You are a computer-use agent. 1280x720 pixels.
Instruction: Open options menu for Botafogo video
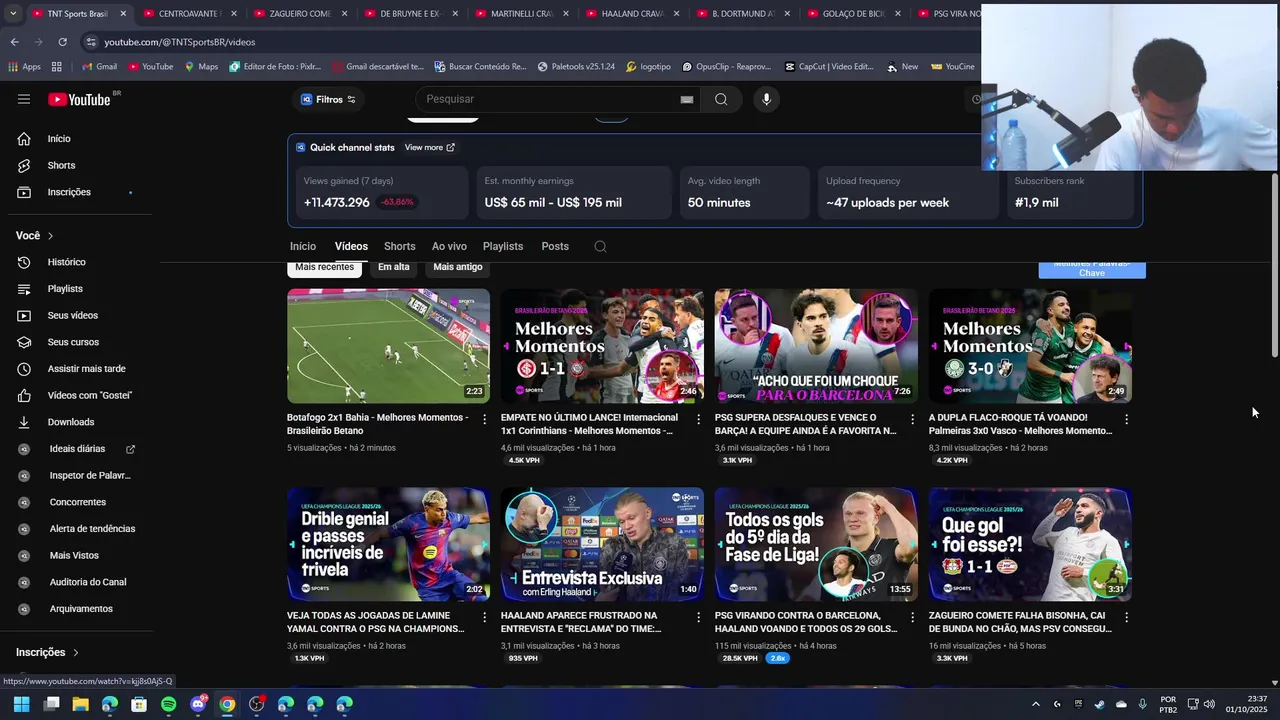(485, 419)
